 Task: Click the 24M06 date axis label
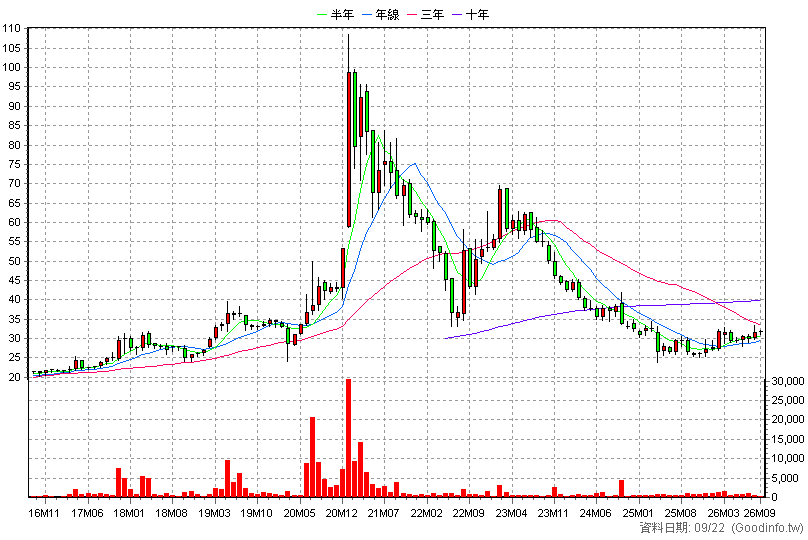[x=596, y=513]
